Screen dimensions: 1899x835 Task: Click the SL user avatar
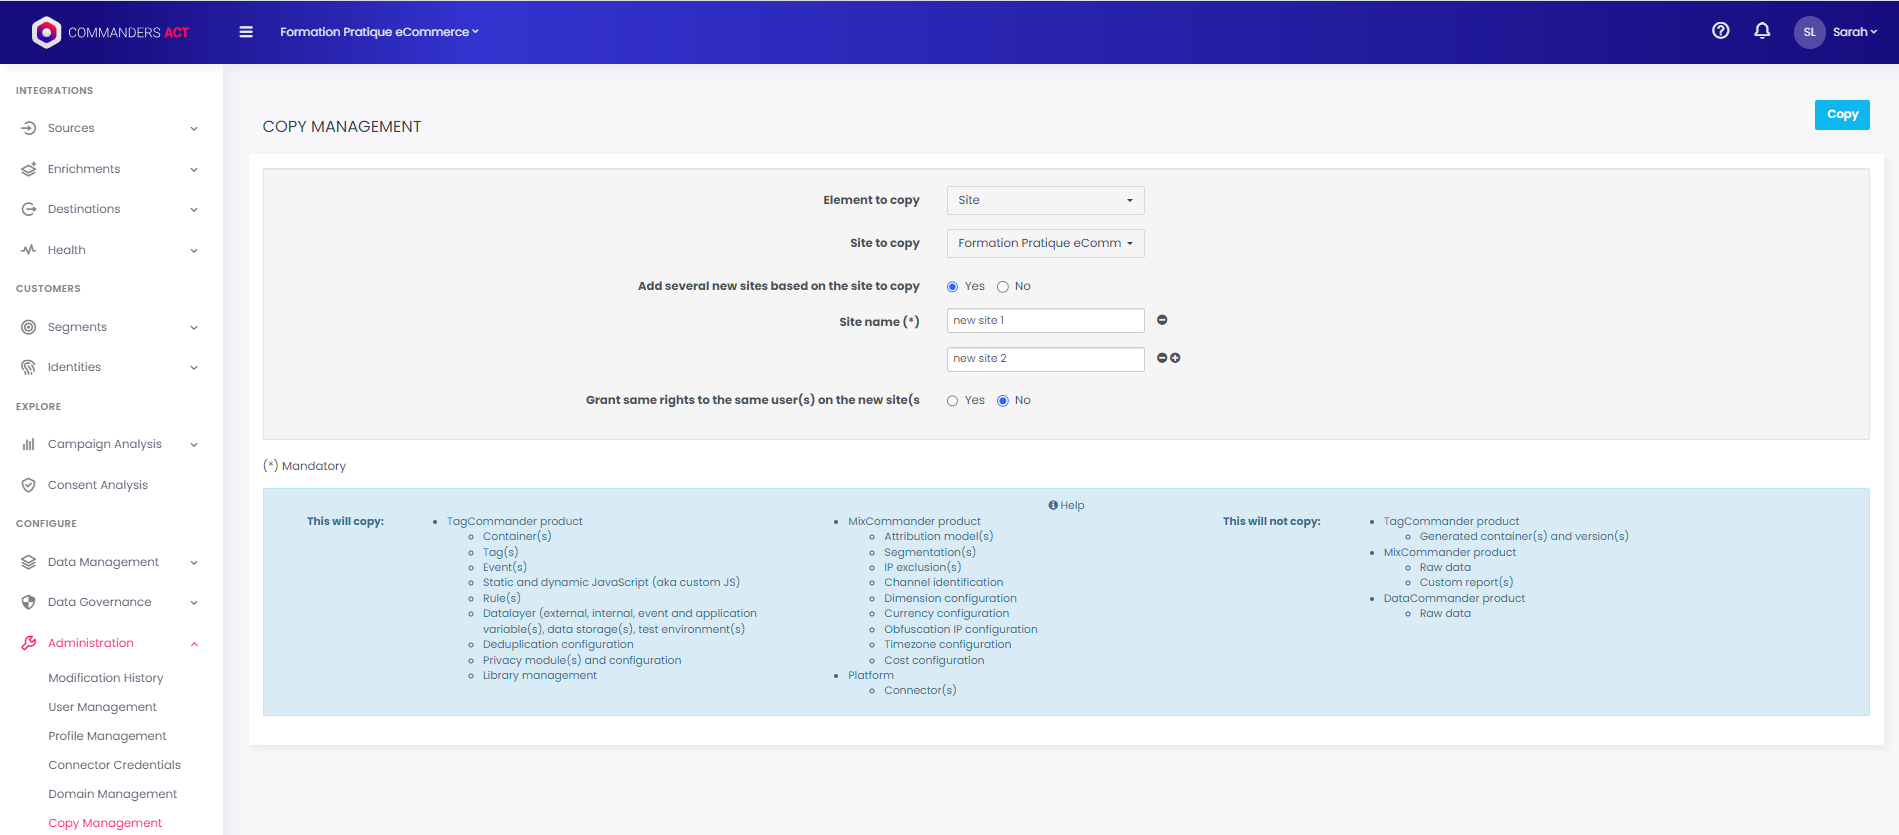[x=1809, y=32]
